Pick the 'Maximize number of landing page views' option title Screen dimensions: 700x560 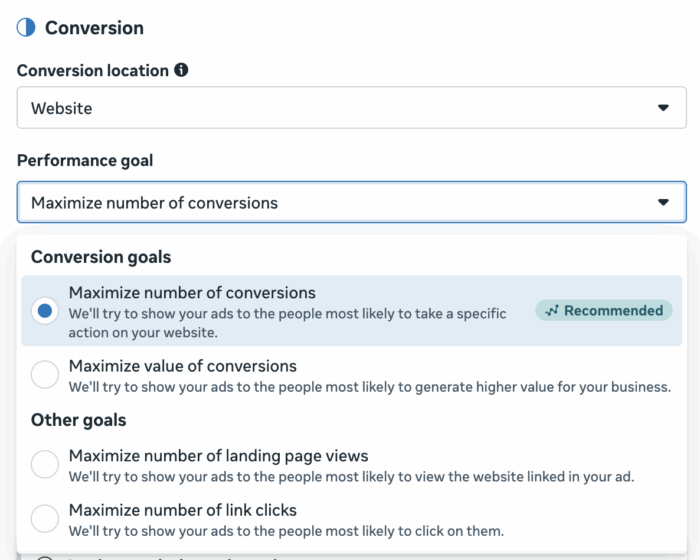coord(218,456)
